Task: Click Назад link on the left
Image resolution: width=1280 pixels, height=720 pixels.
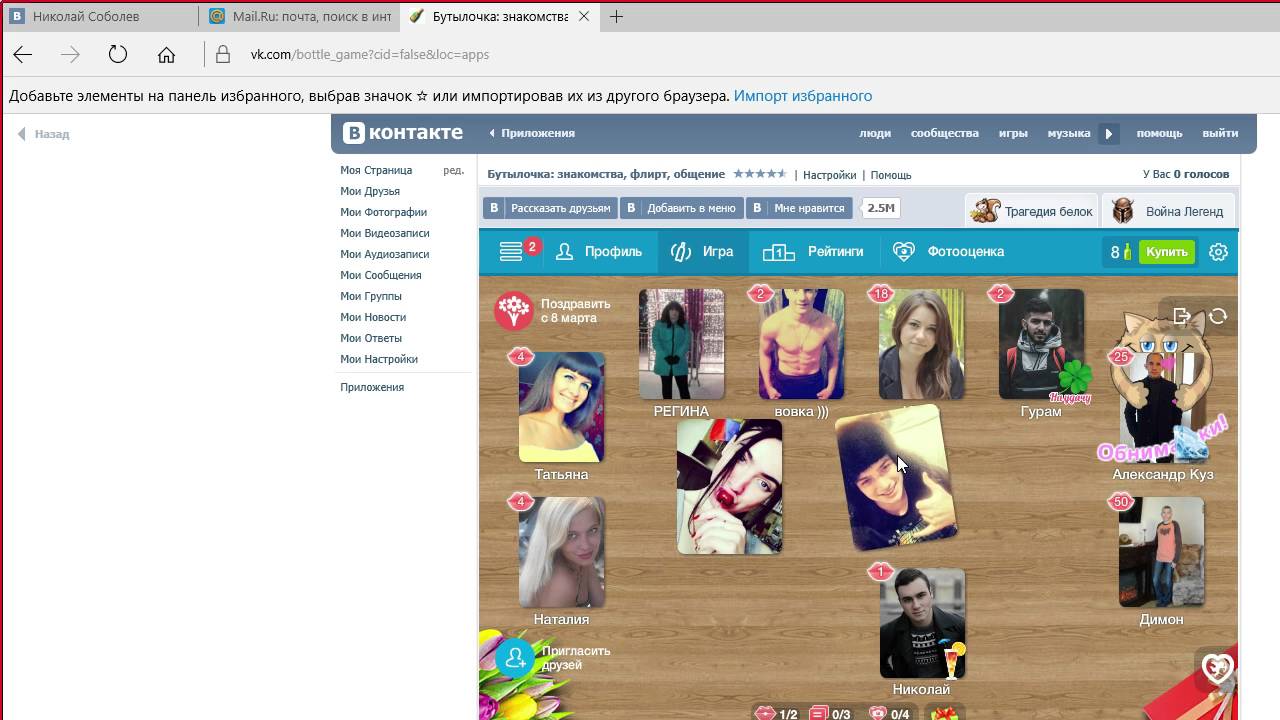Action: (x=43, y=134)
